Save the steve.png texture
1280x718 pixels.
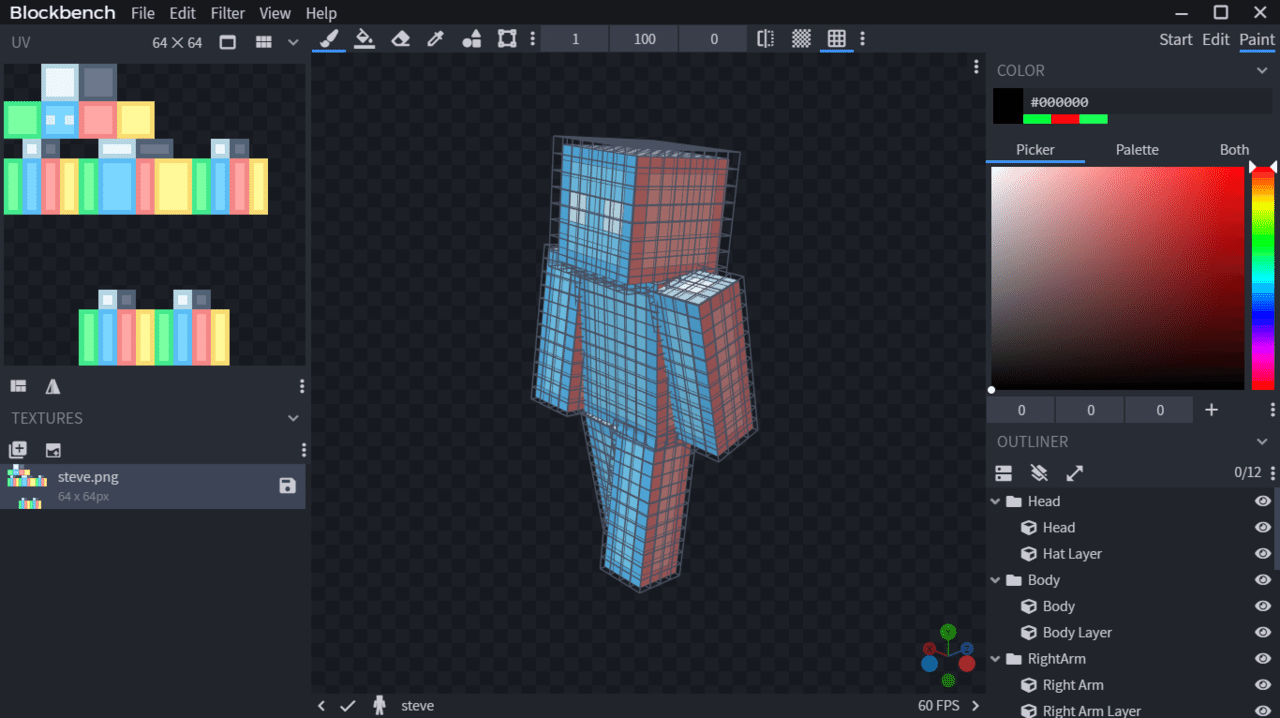(287, 486)
